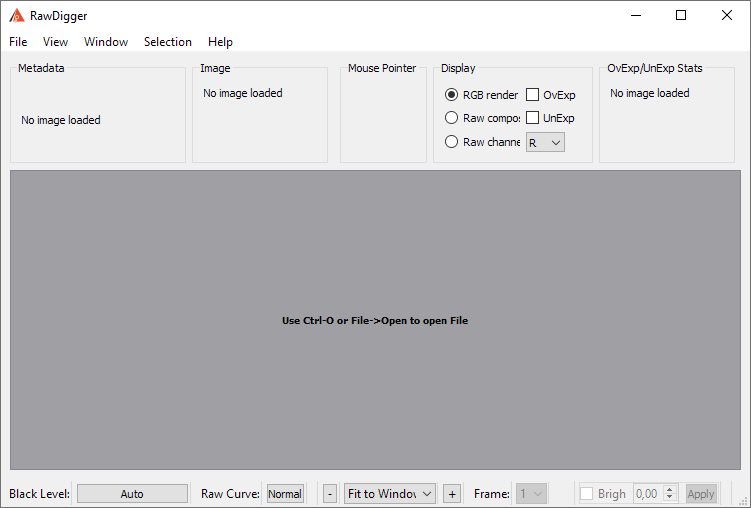Click the Mouse Pointer panel label
The image size is (751, 508).
[382, 68]
